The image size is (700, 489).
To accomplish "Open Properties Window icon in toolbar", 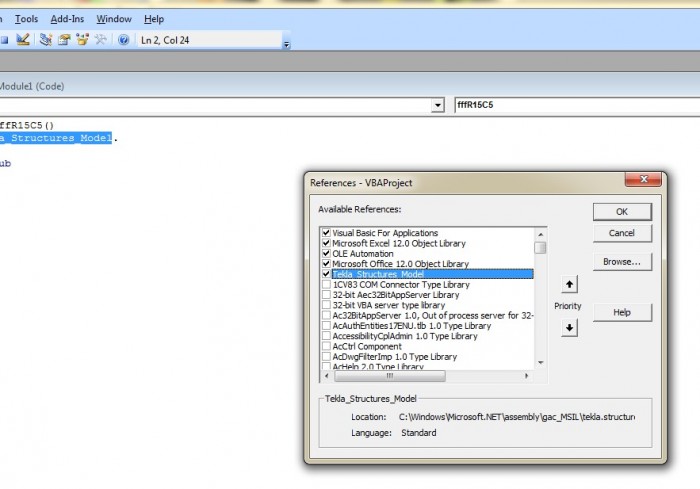I will click(64, 40).
